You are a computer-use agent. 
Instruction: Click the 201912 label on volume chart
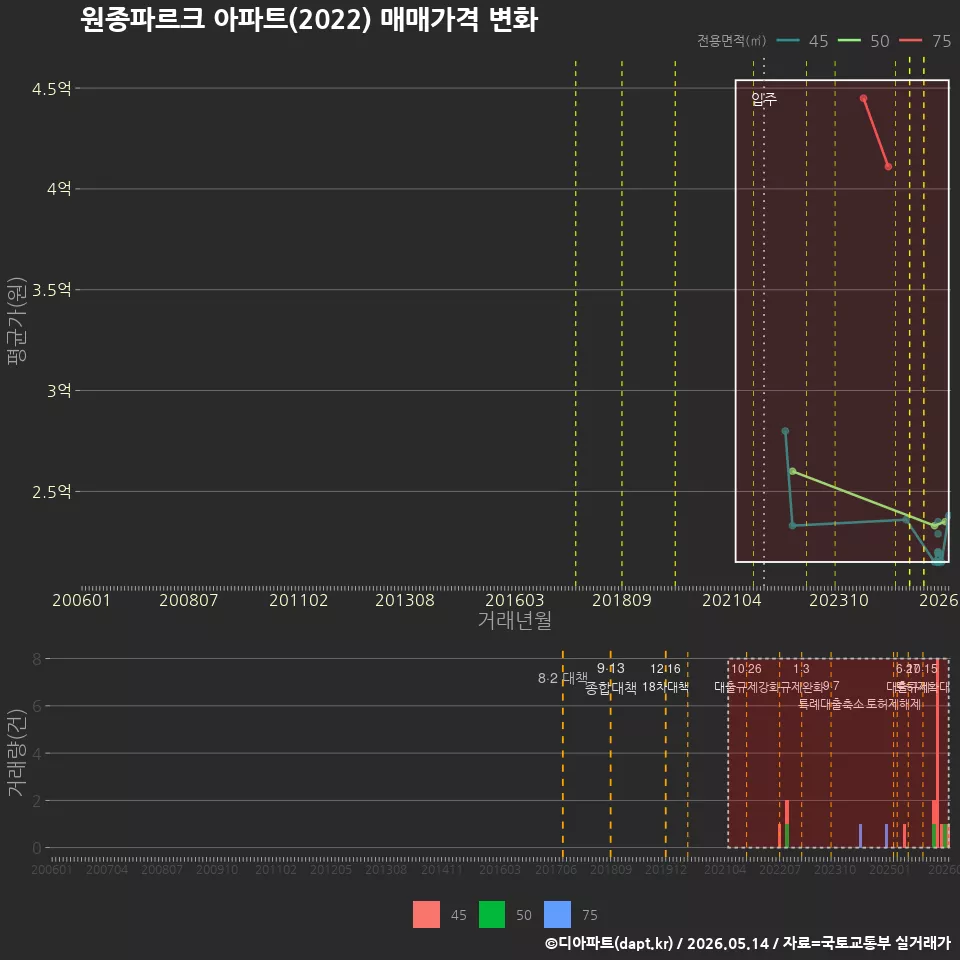pyautogui.click(x=666, y=869)
